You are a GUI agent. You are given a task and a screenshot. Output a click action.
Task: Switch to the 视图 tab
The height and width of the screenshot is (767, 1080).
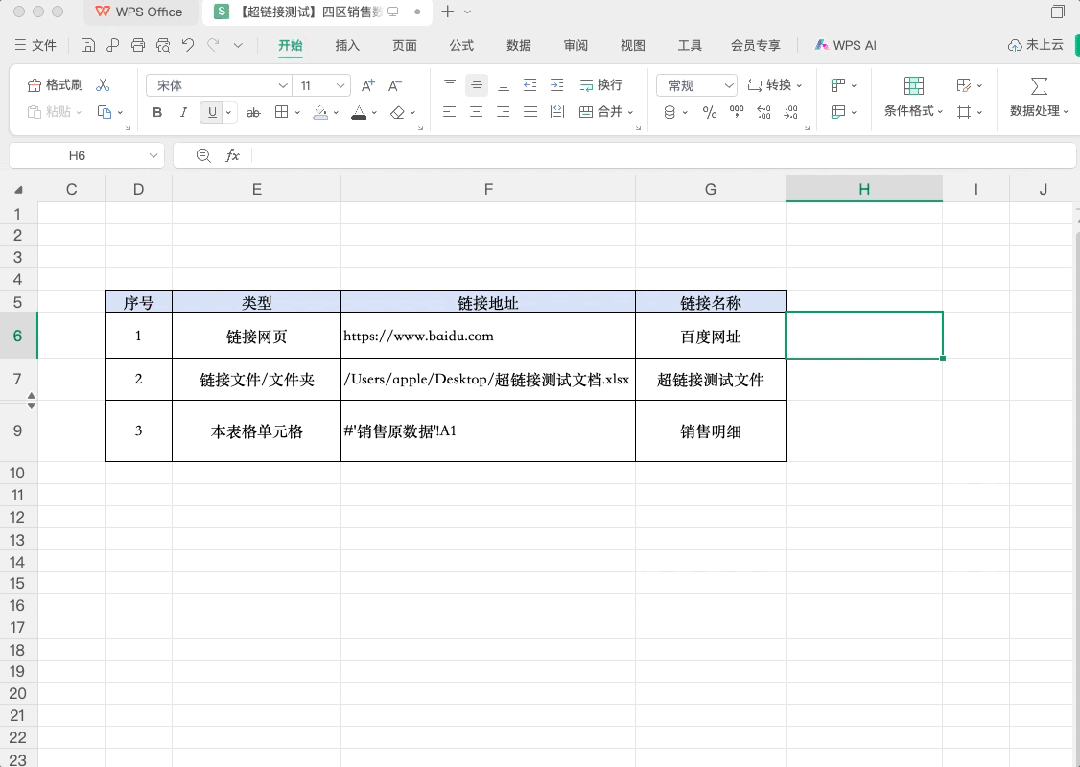click(x=633, y=45)
